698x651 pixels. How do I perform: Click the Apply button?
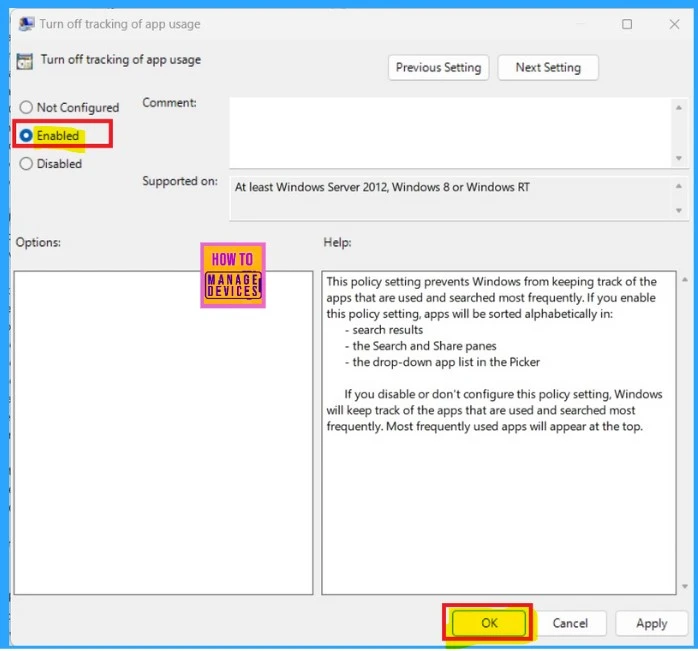[x=652, y=623]
